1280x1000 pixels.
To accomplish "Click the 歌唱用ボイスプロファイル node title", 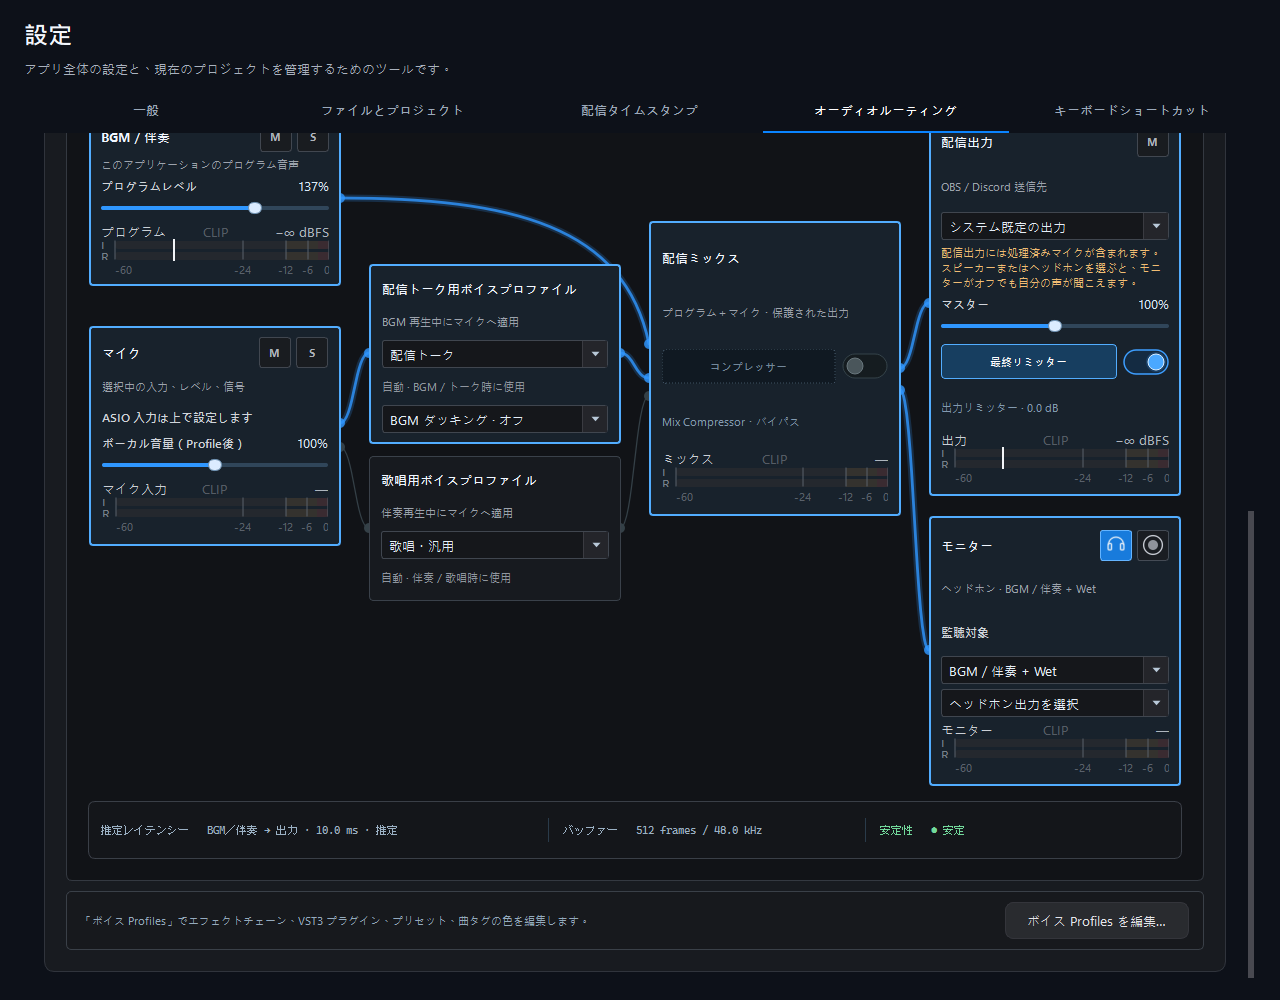I will point(459,480).
